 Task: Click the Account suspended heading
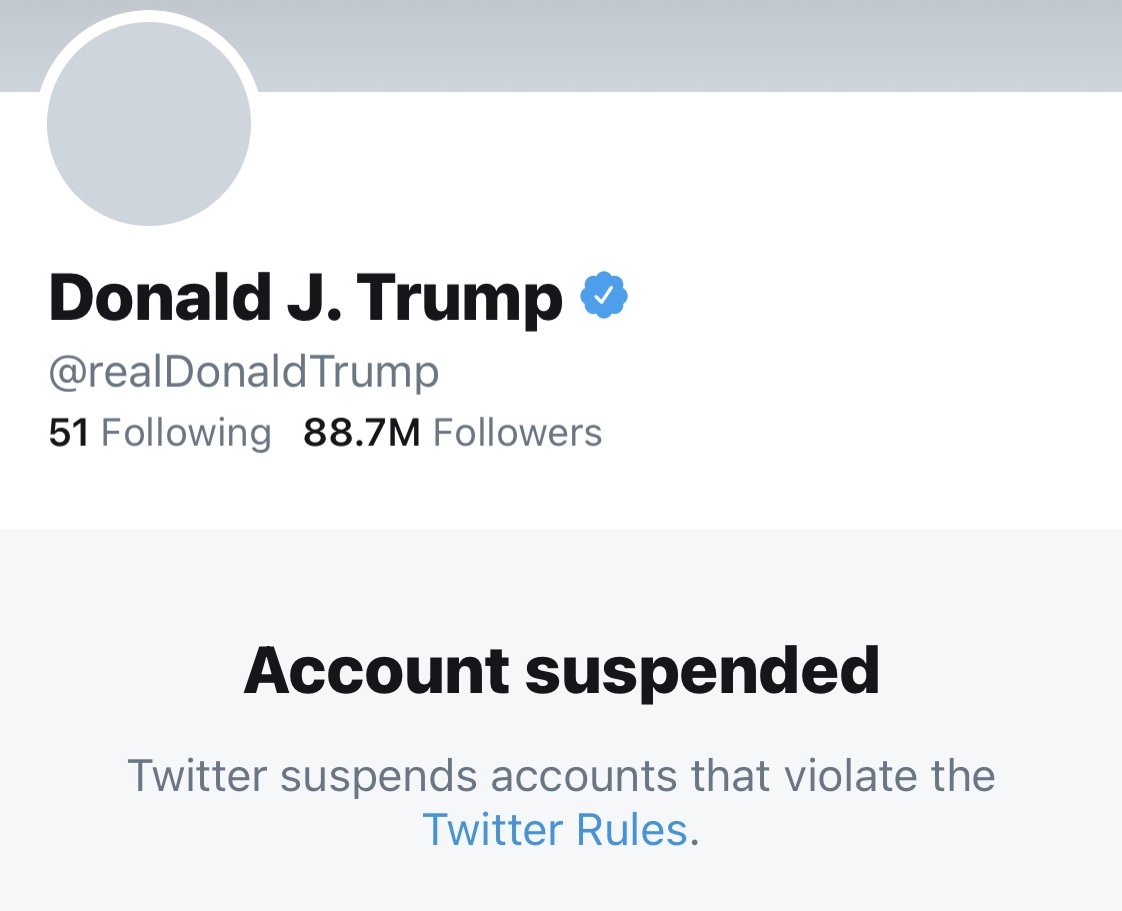coord(561,670)
